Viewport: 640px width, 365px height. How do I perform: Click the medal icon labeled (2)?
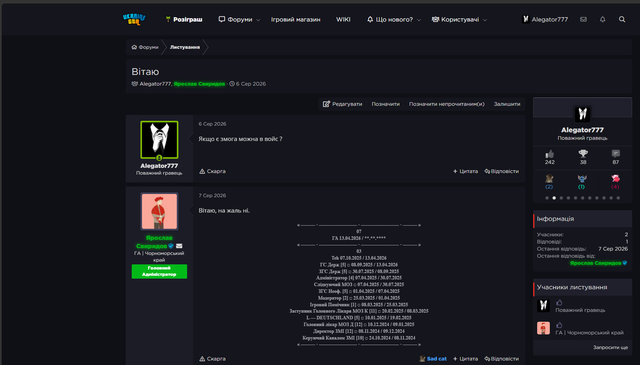(549, 178)
